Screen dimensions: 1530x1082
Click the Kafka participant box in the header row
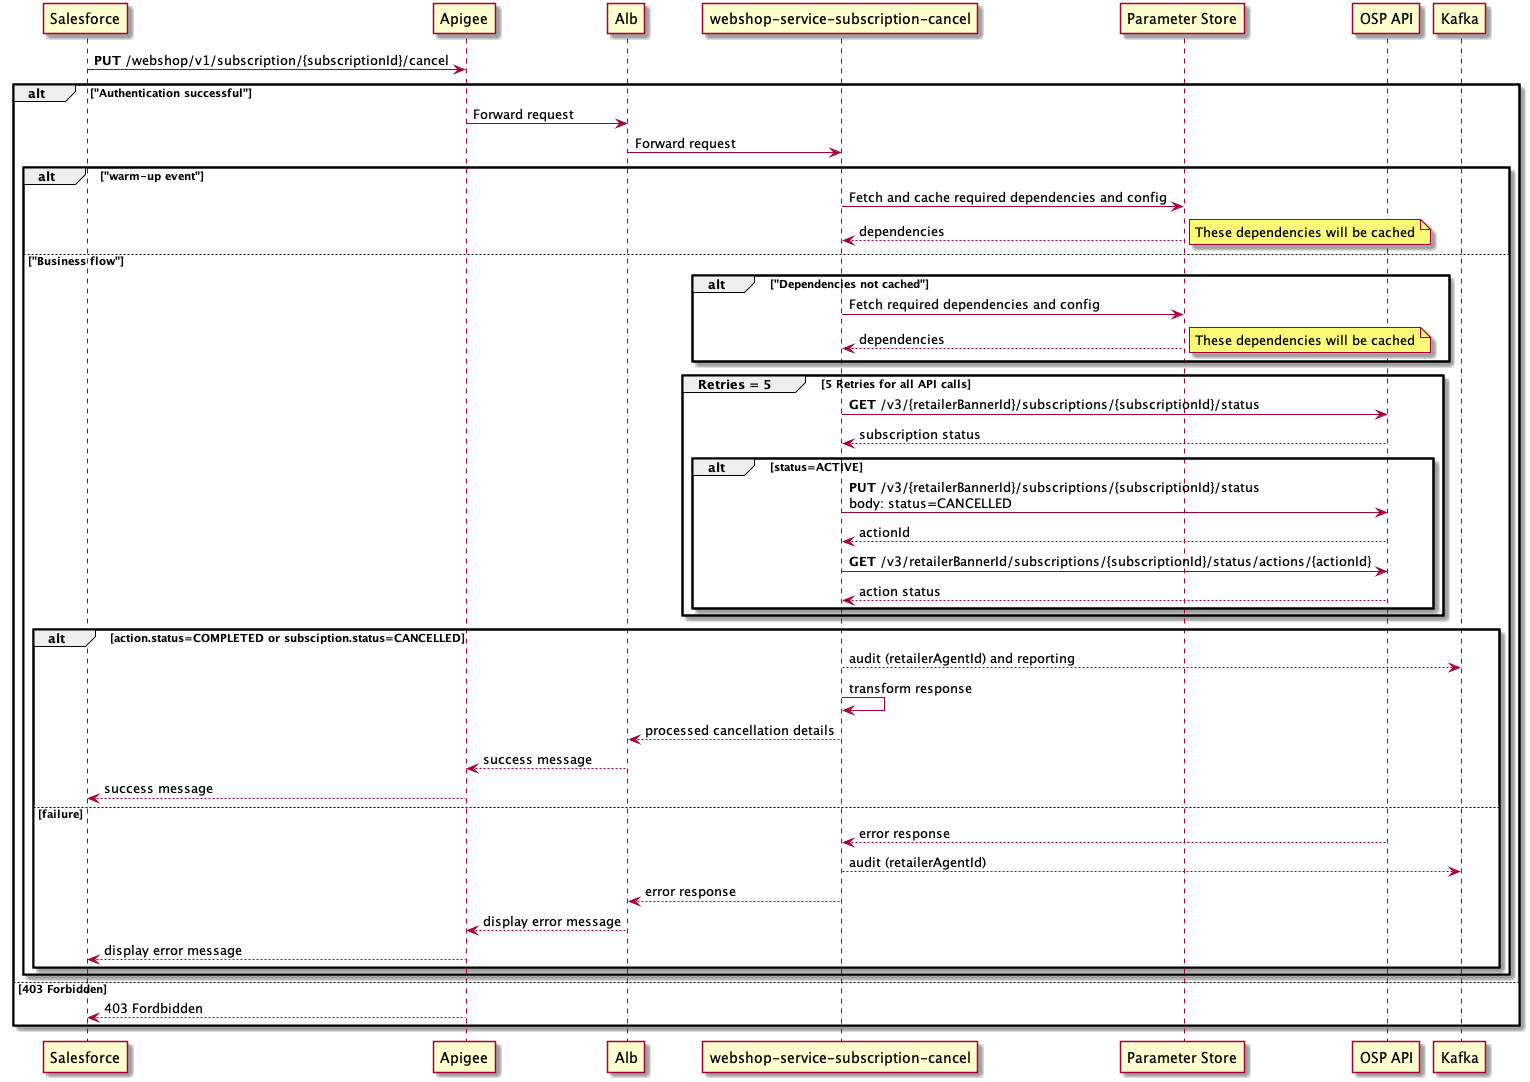click(1460, 19)
